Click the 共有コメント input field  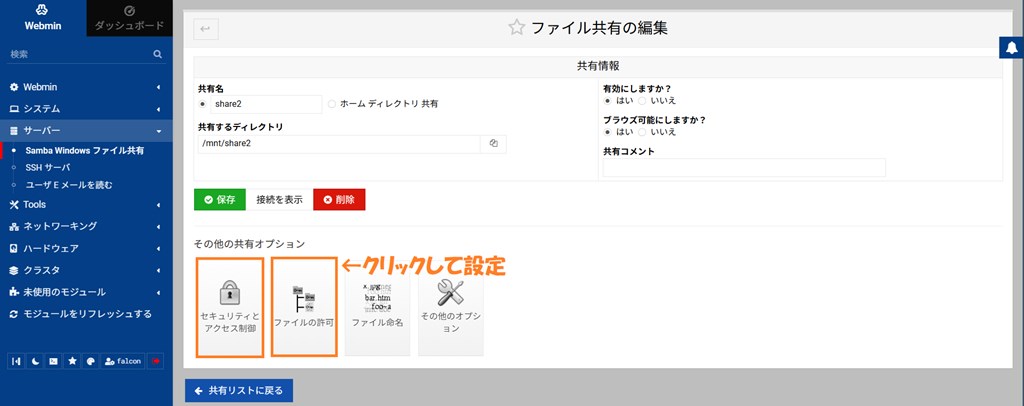(x=743, y=168)
